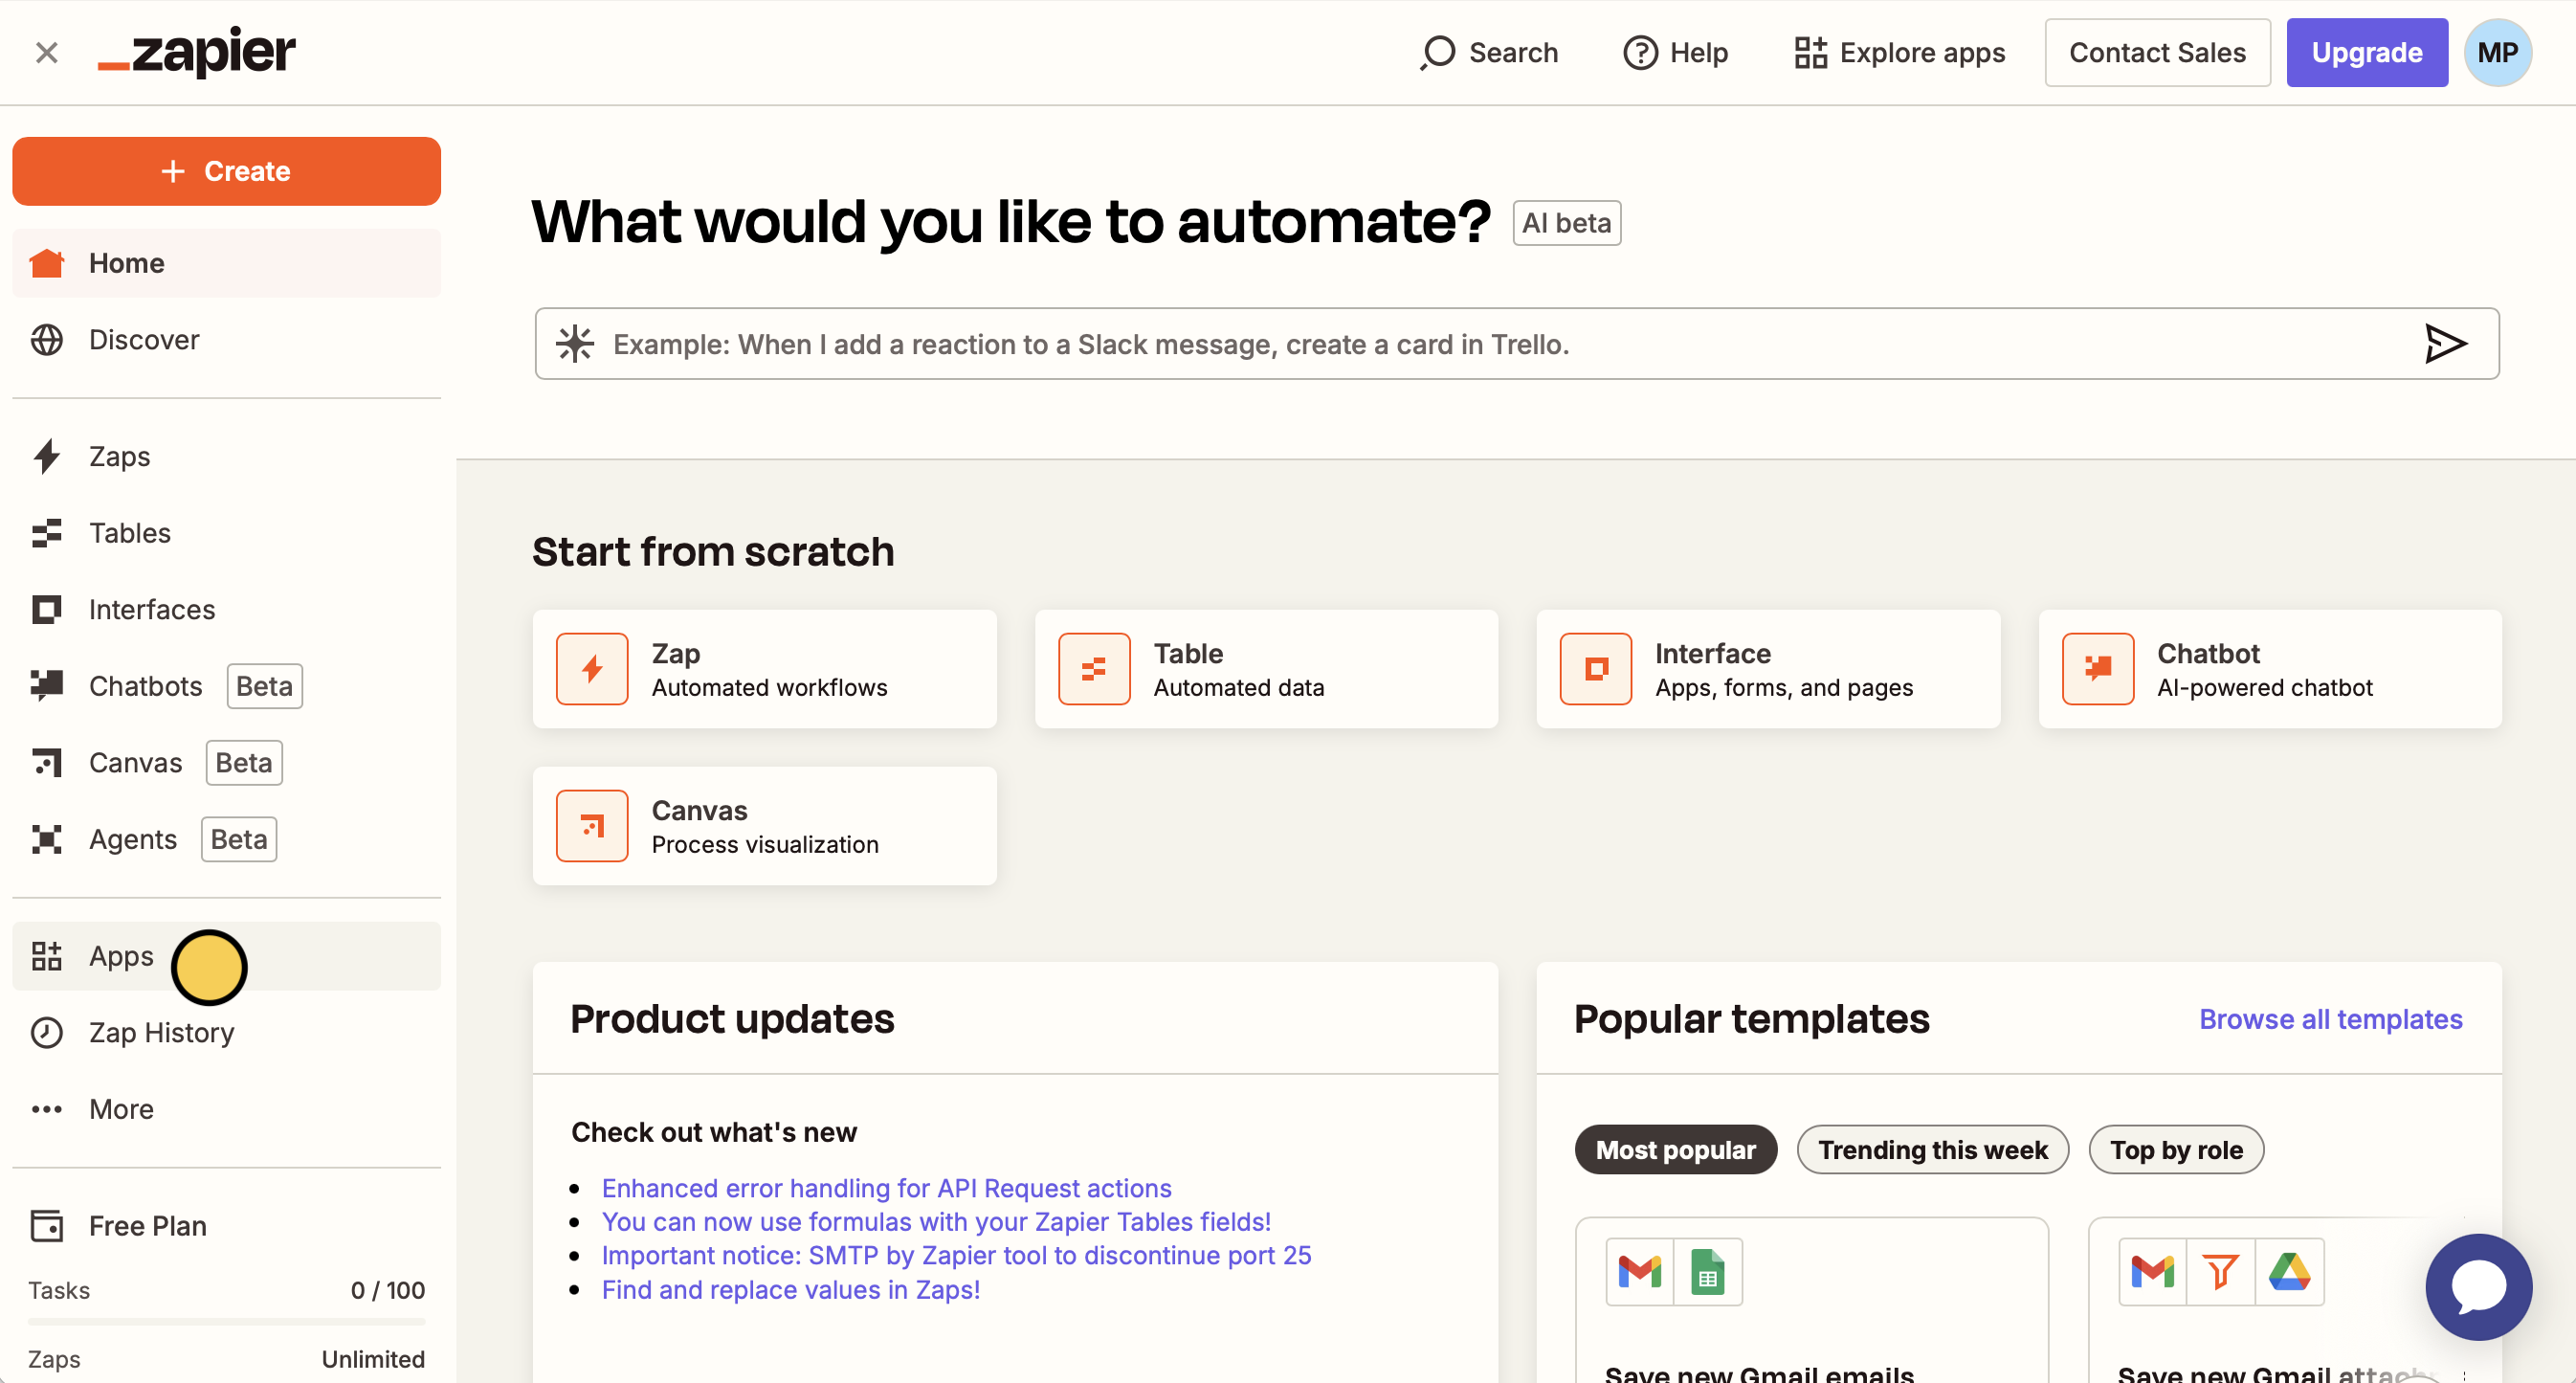Open Tables from the sidebar icon
The width and height of the screenshot is (2576, 1383).
(x=47, y=533)
